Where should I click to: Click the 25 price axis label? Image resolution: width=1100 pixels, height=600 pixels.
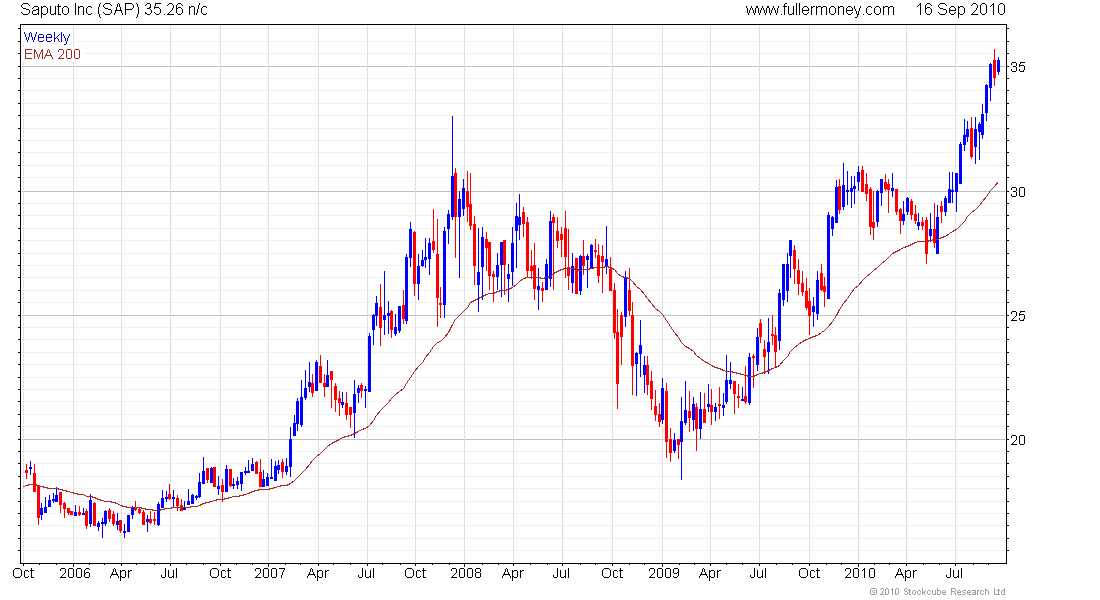(1017, 316)
